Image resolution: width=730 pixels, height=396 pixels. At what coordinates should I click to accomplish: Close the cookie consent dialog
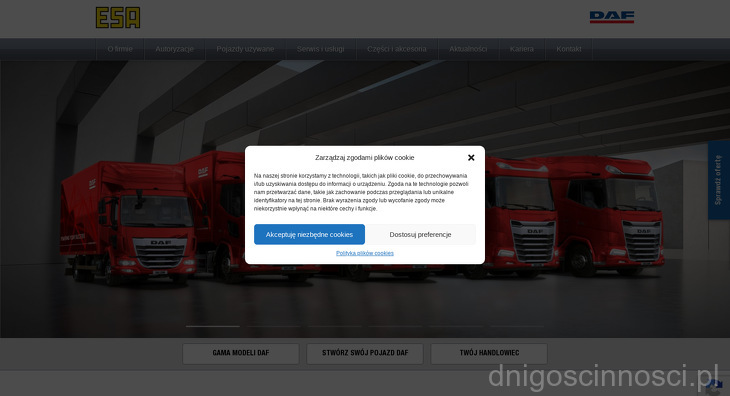(x=471, y=158)
